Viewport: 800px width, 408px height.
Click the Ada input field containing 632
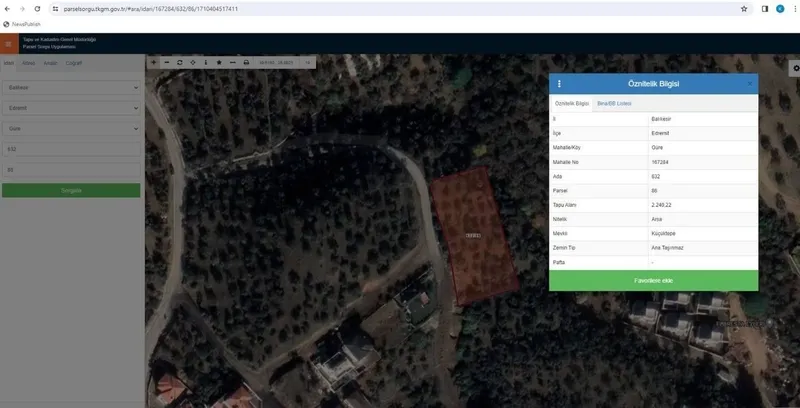(71, 149)
